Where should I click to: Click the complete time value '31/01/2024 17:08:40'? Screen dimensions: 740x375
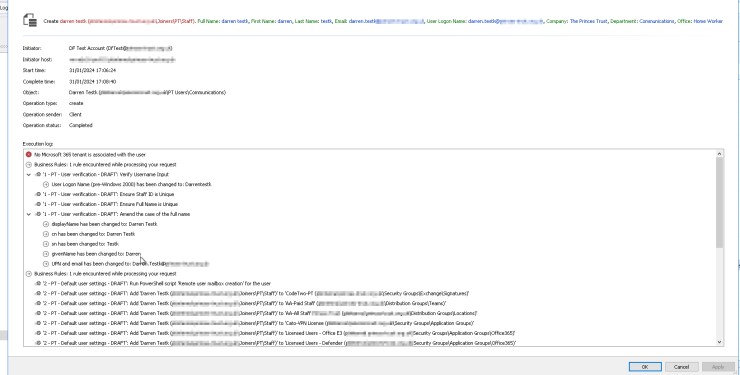pyautogui.click(x=92, y=81)
